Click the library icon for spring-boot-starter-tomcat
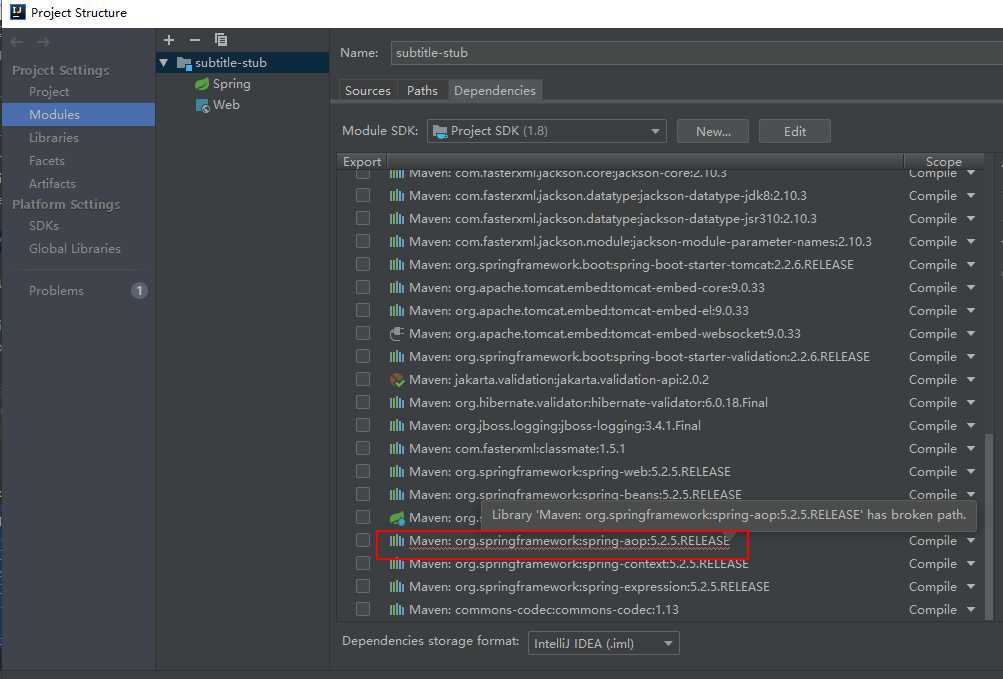 397,265
